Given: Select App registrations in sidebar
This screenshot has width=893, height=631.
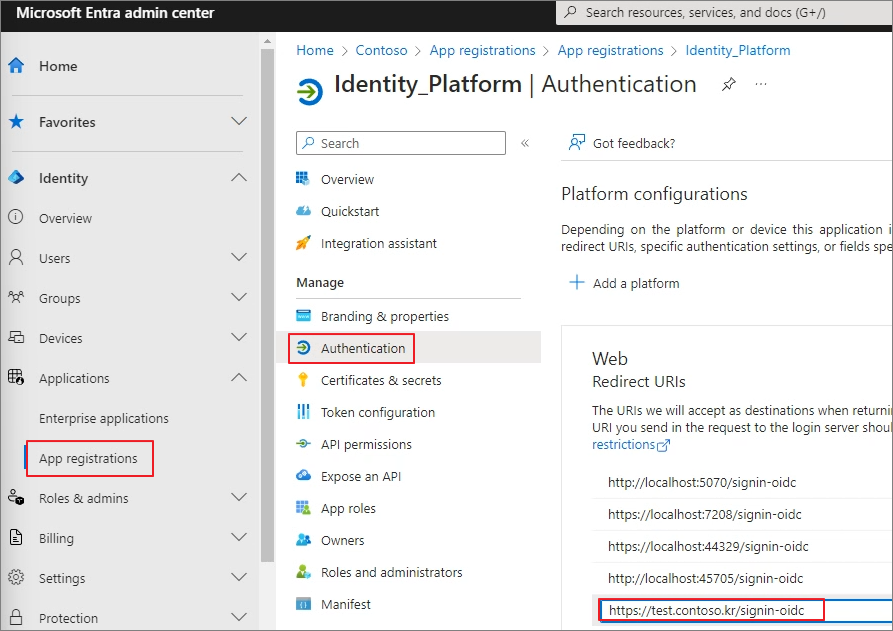Looking at the screenshot, I should (x=88, y=458).
